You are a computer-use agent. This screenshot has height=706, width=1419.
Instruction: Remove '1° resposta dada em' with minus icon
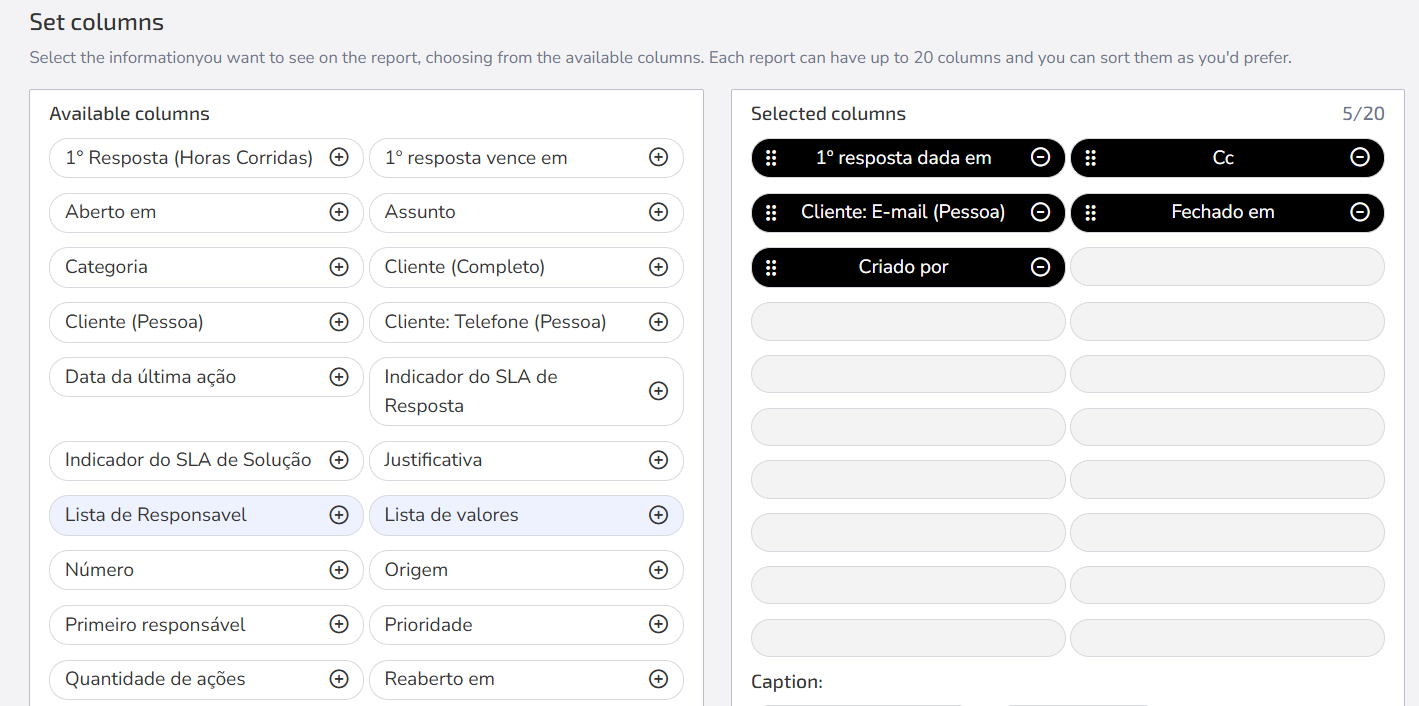tap(1040, 157)
